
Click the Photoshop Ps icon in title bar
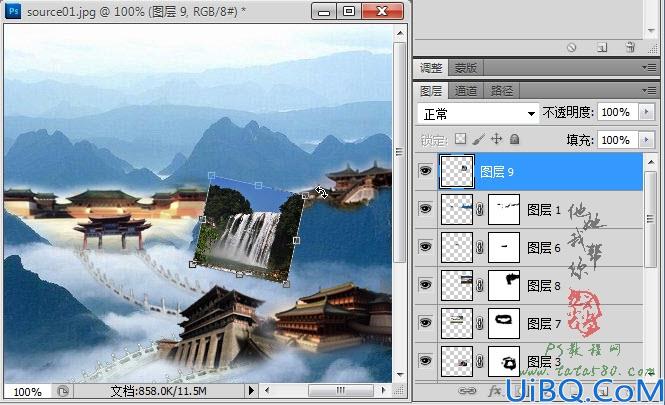(x=13, y=10)
